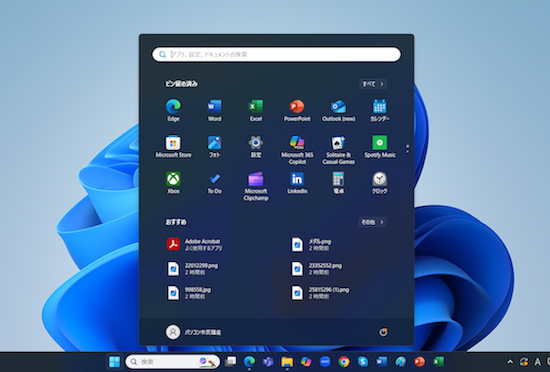This screenshot has width=550, height=372.
Task: Open recommended file 25815296 (1).png
Action: 320,293
